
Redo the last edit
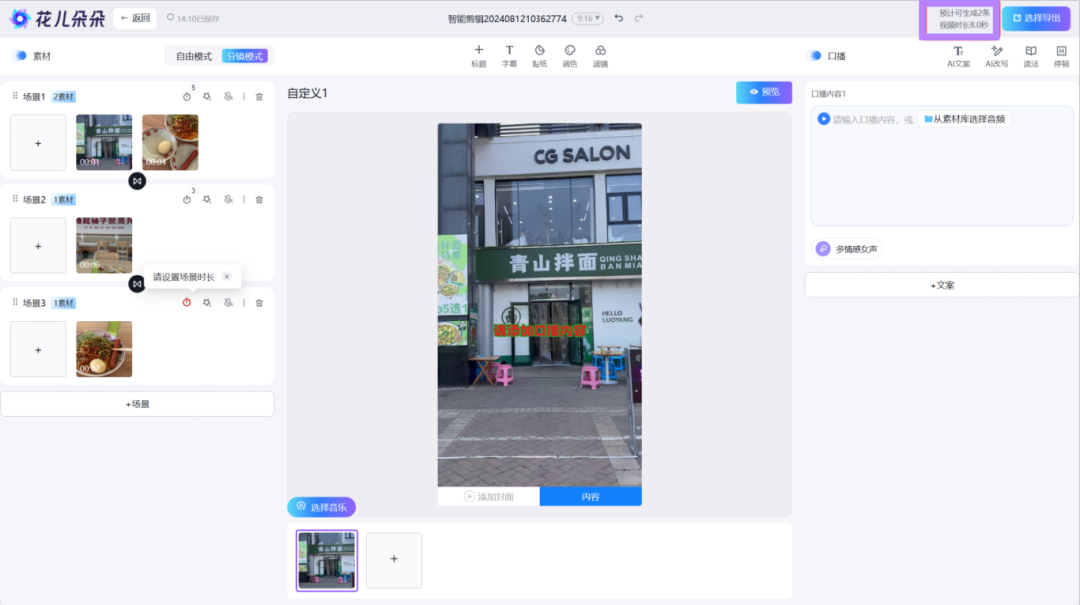[638, 18]
